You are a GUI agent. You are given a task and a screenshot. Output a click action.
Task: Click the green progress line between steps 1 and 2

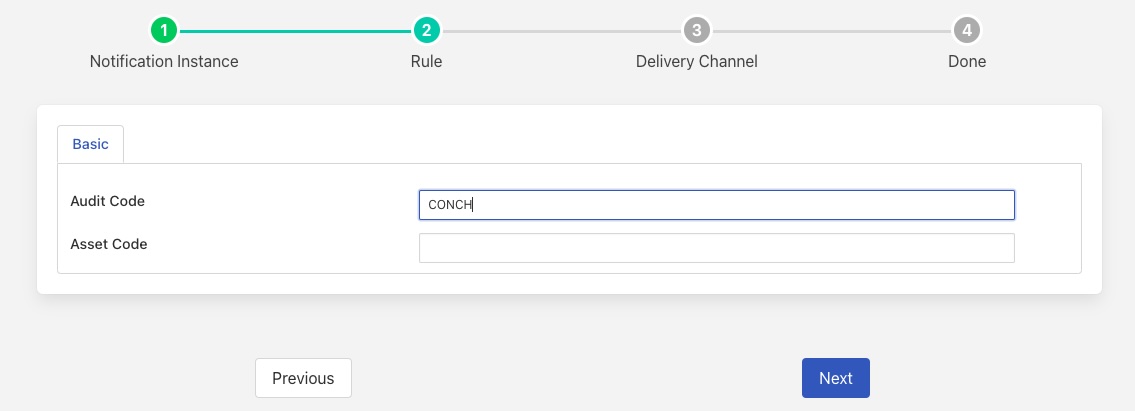[295, 31]
